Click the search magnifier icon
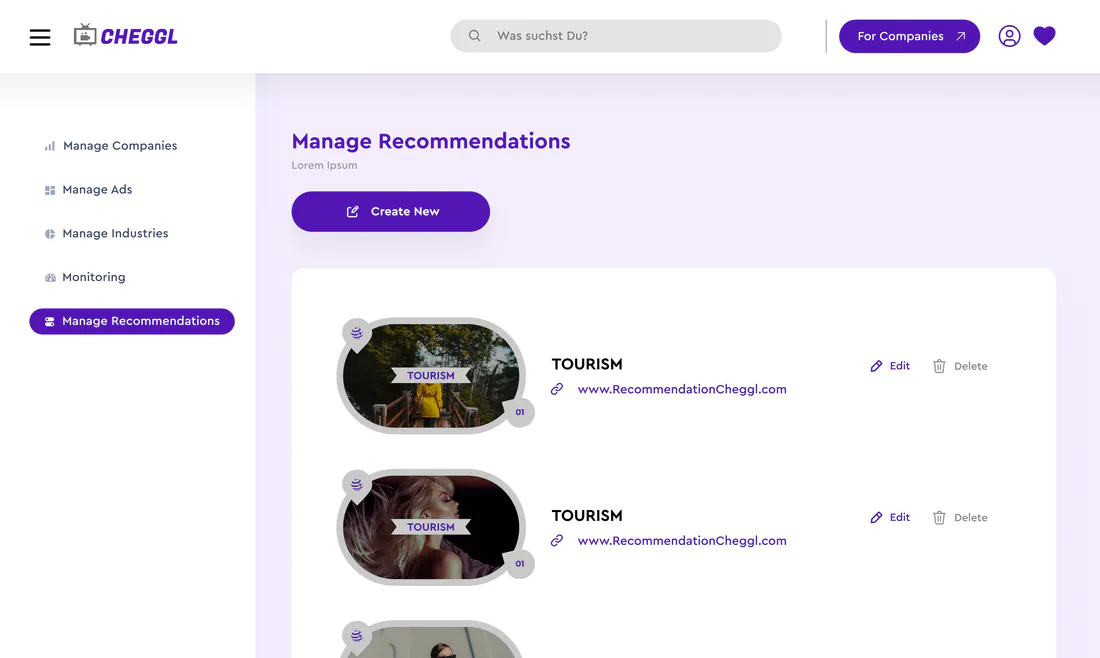Viewport: 1100px width, 658px height. [475, 36]
